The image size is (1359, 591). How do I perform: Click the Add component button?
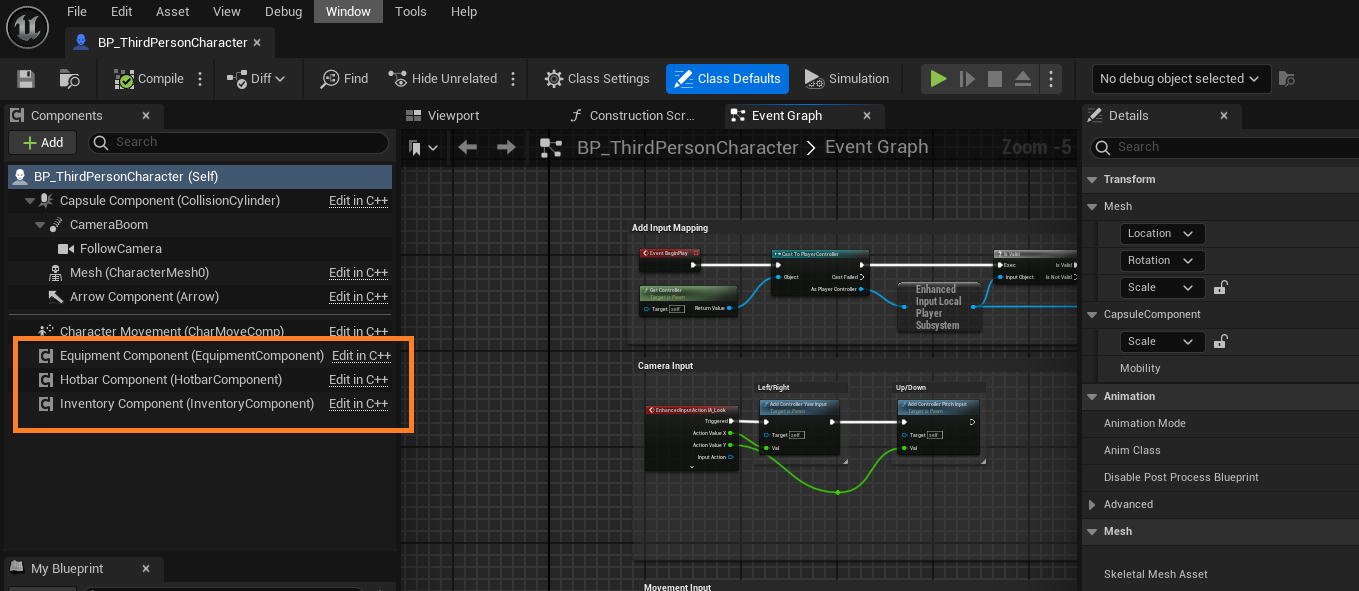[x=43, y=143]
